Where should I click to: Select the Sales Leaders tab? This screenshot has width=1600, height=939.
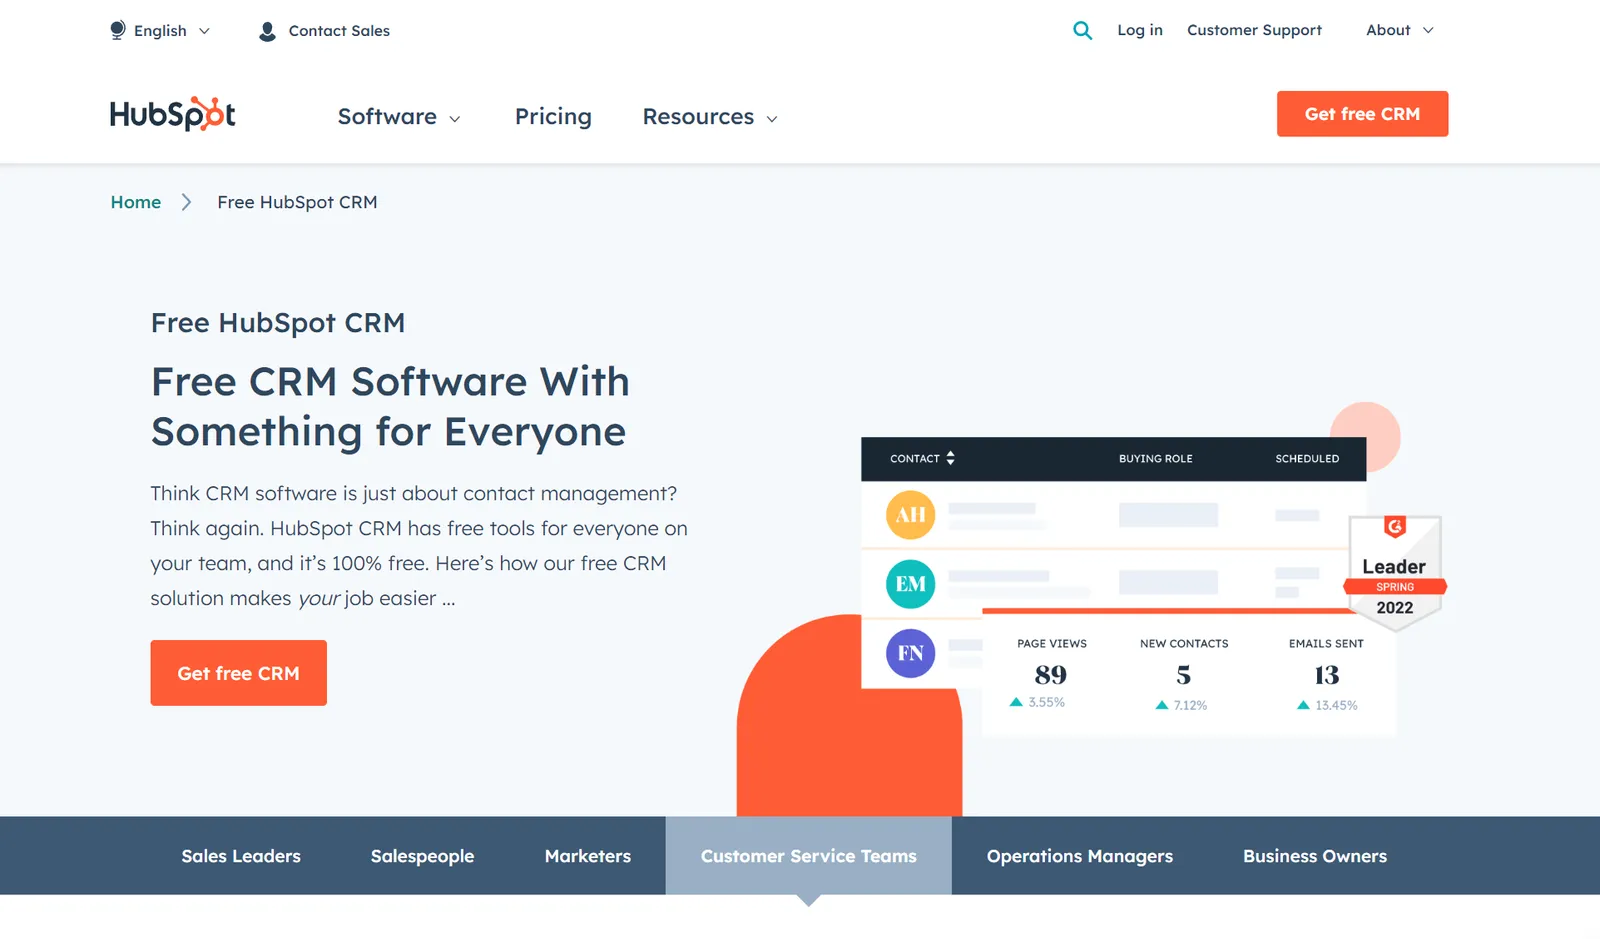(x=241, y=856)
